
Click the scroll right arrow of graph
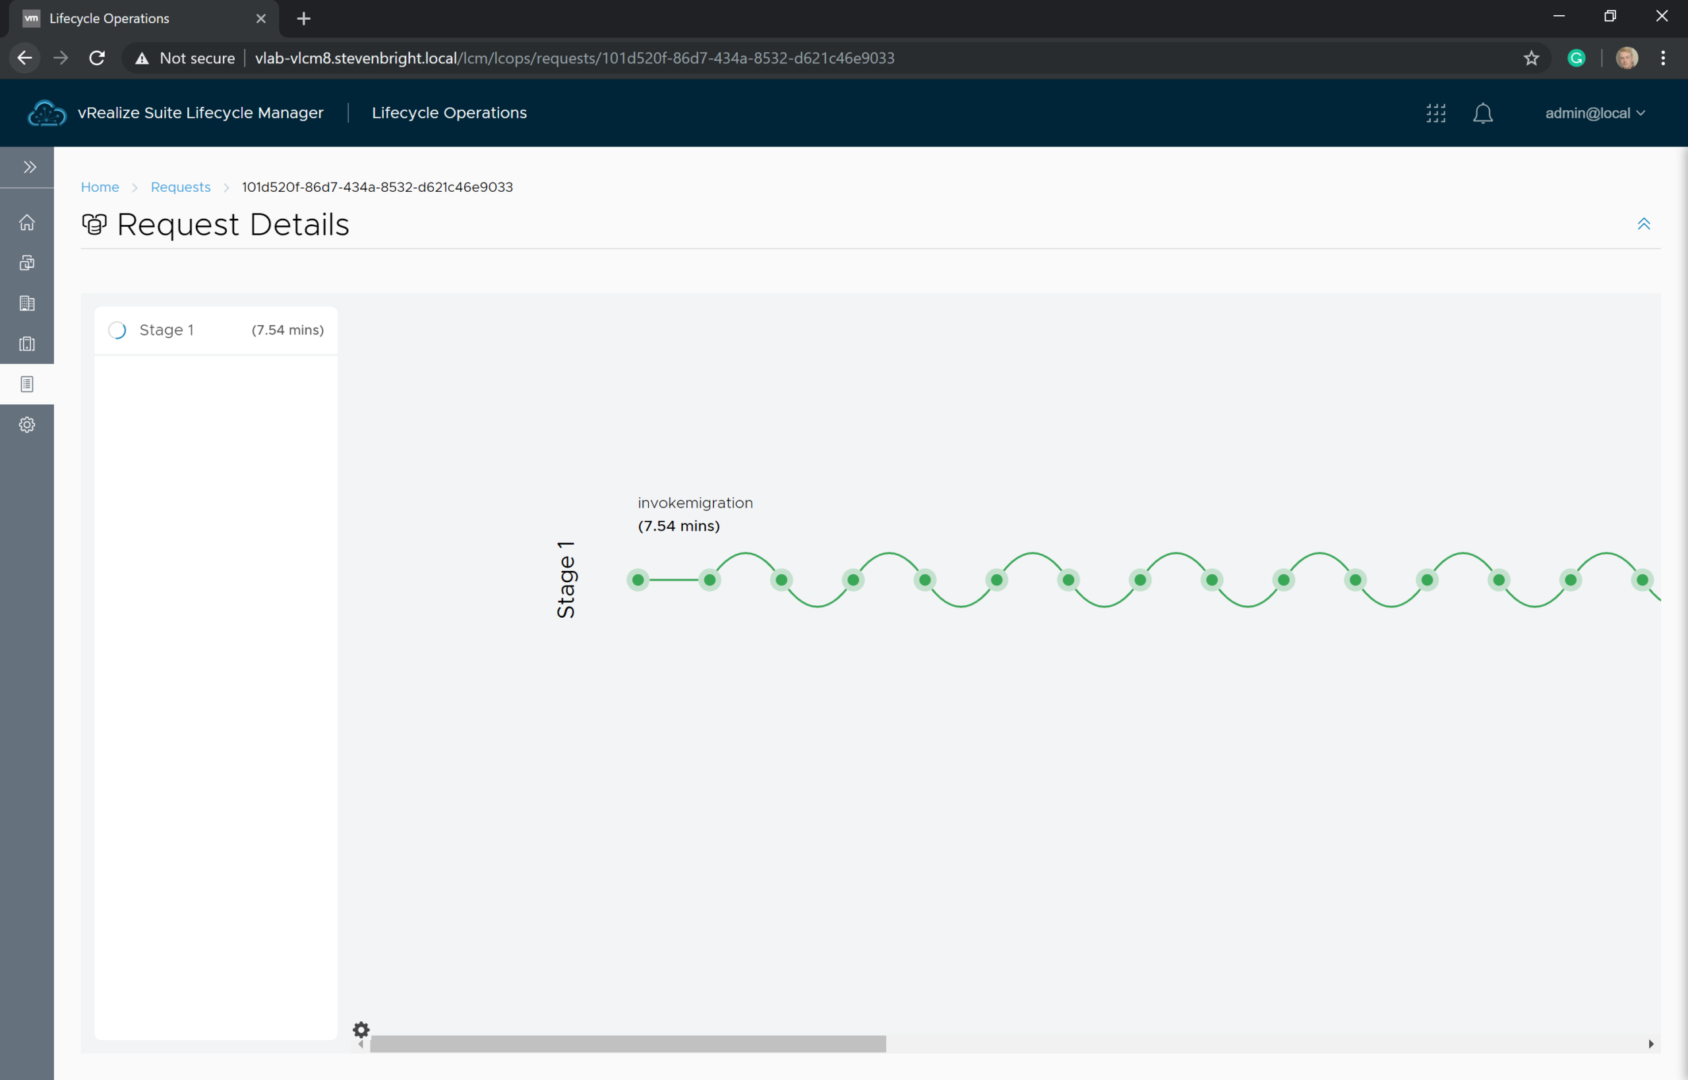click(x=1650, y=1044)
